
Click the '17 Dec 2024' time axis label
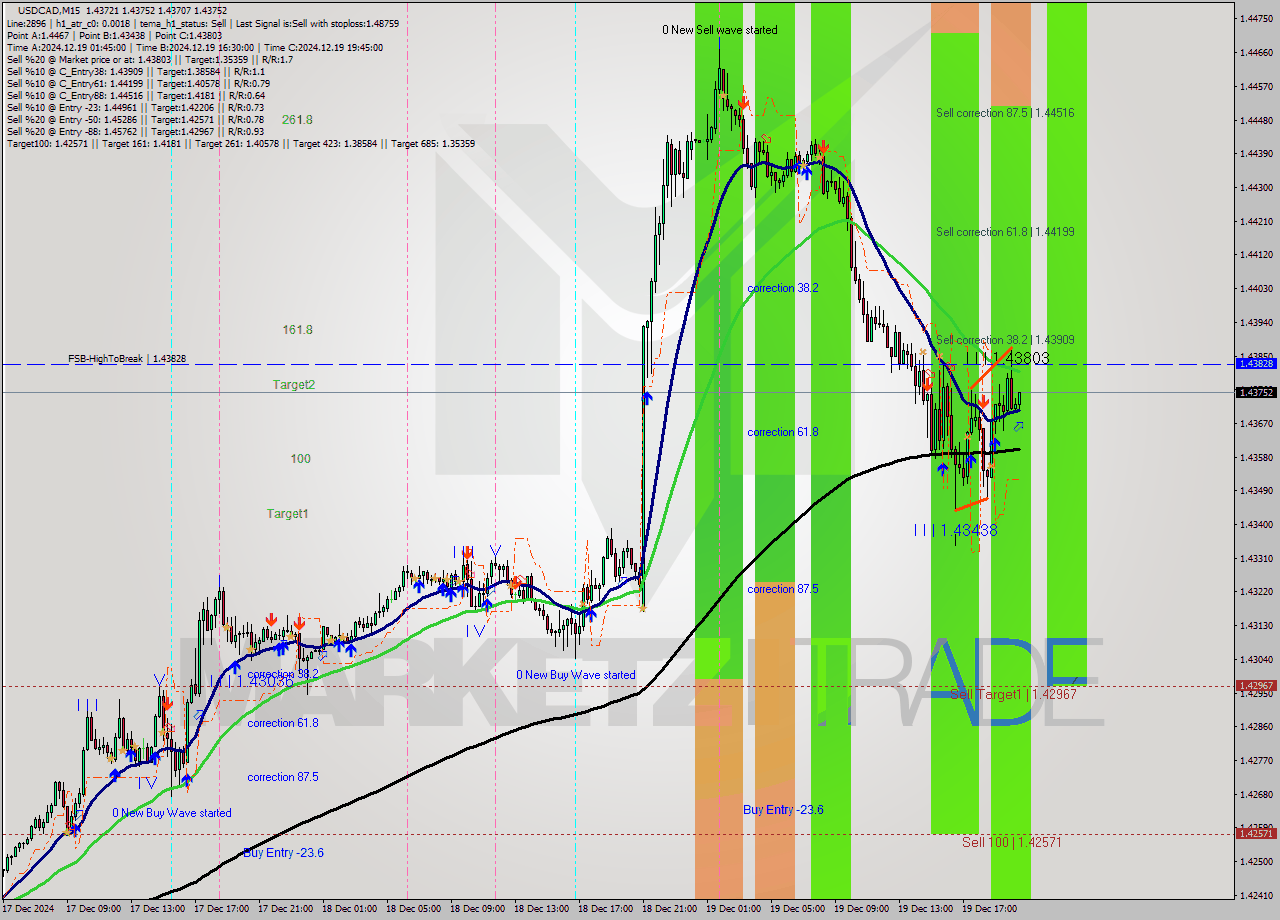pos(30,909)
